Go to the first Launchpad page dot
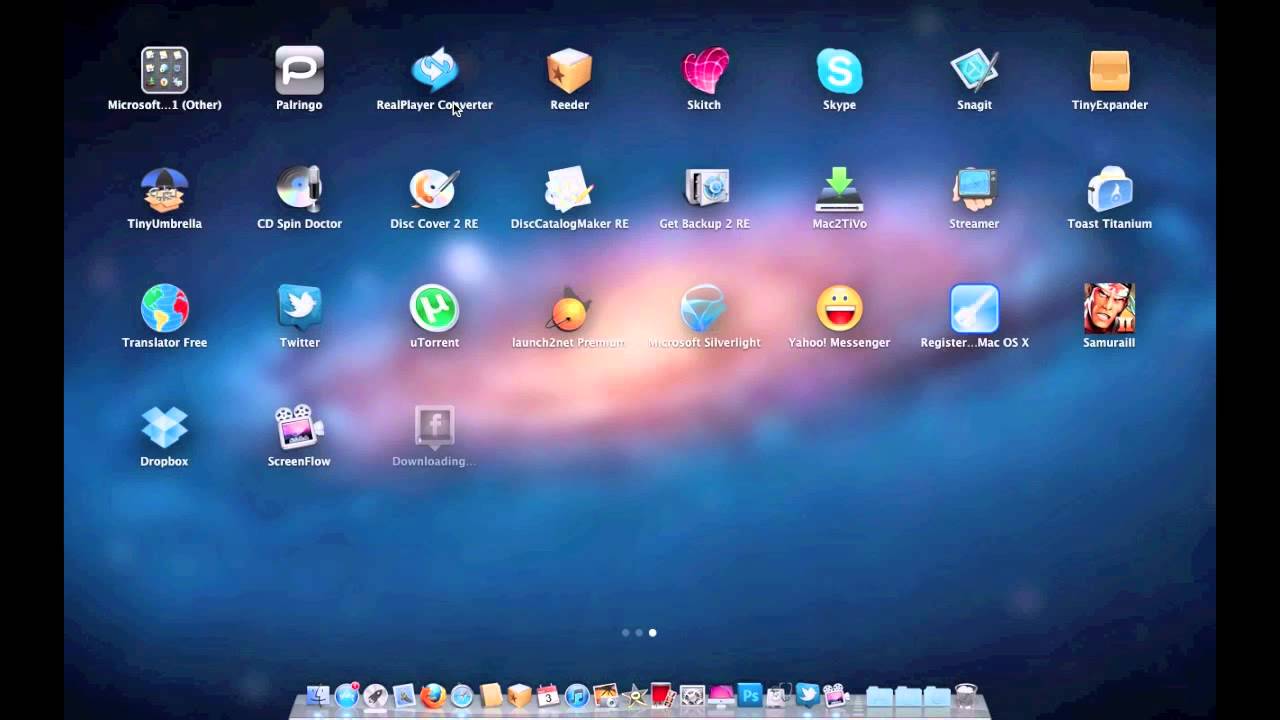 tap(626, 633)
